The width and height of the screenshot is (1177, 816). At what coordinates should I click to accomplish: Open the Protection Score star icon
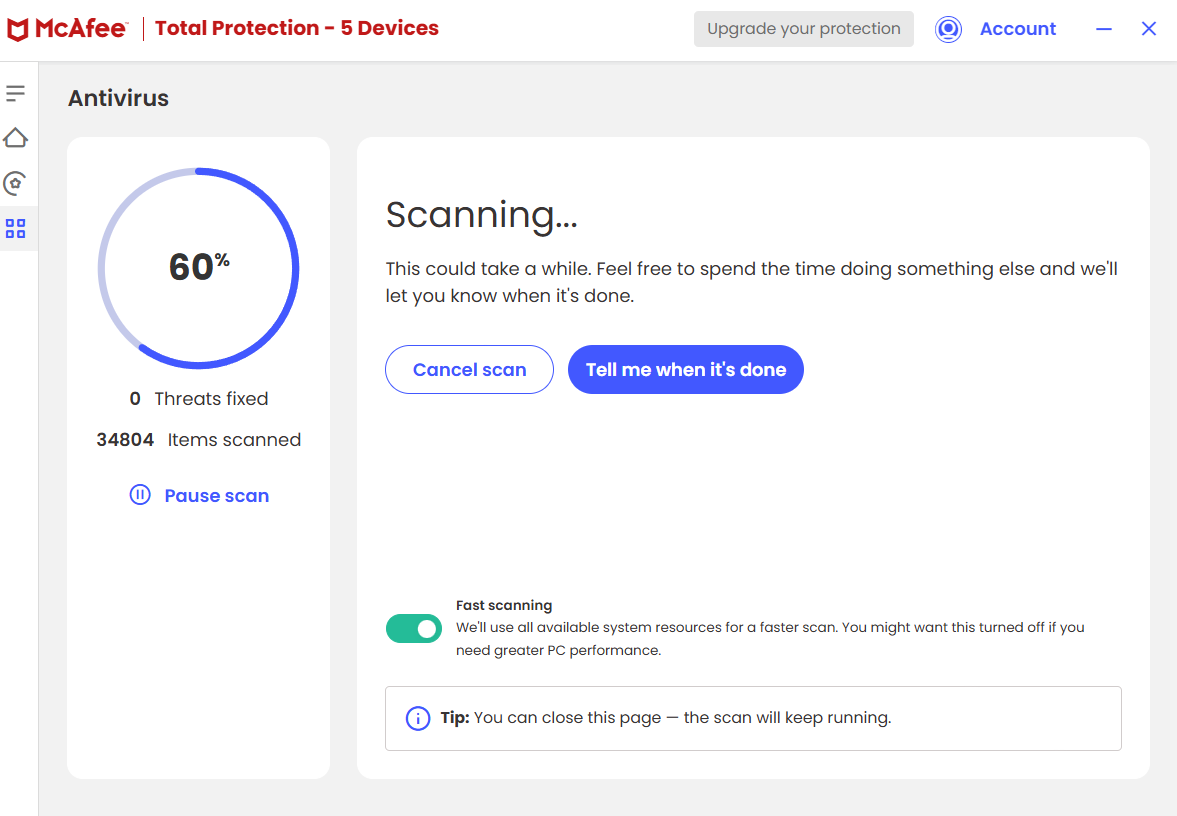tap(15, 183)
